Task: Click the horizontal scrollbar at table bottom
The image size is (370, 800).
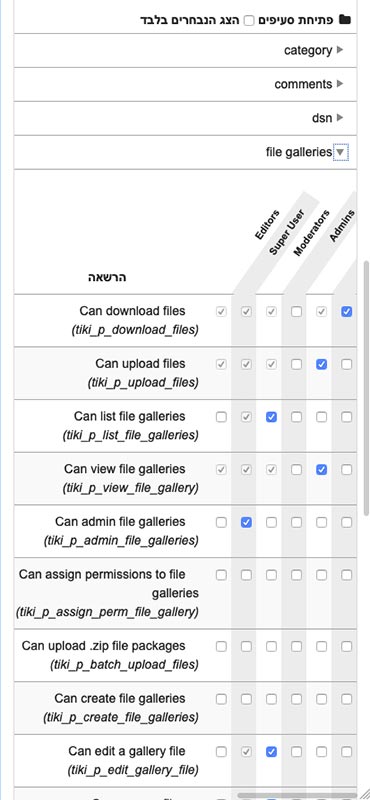Action: pyautogui.click(x=297, y=795)
